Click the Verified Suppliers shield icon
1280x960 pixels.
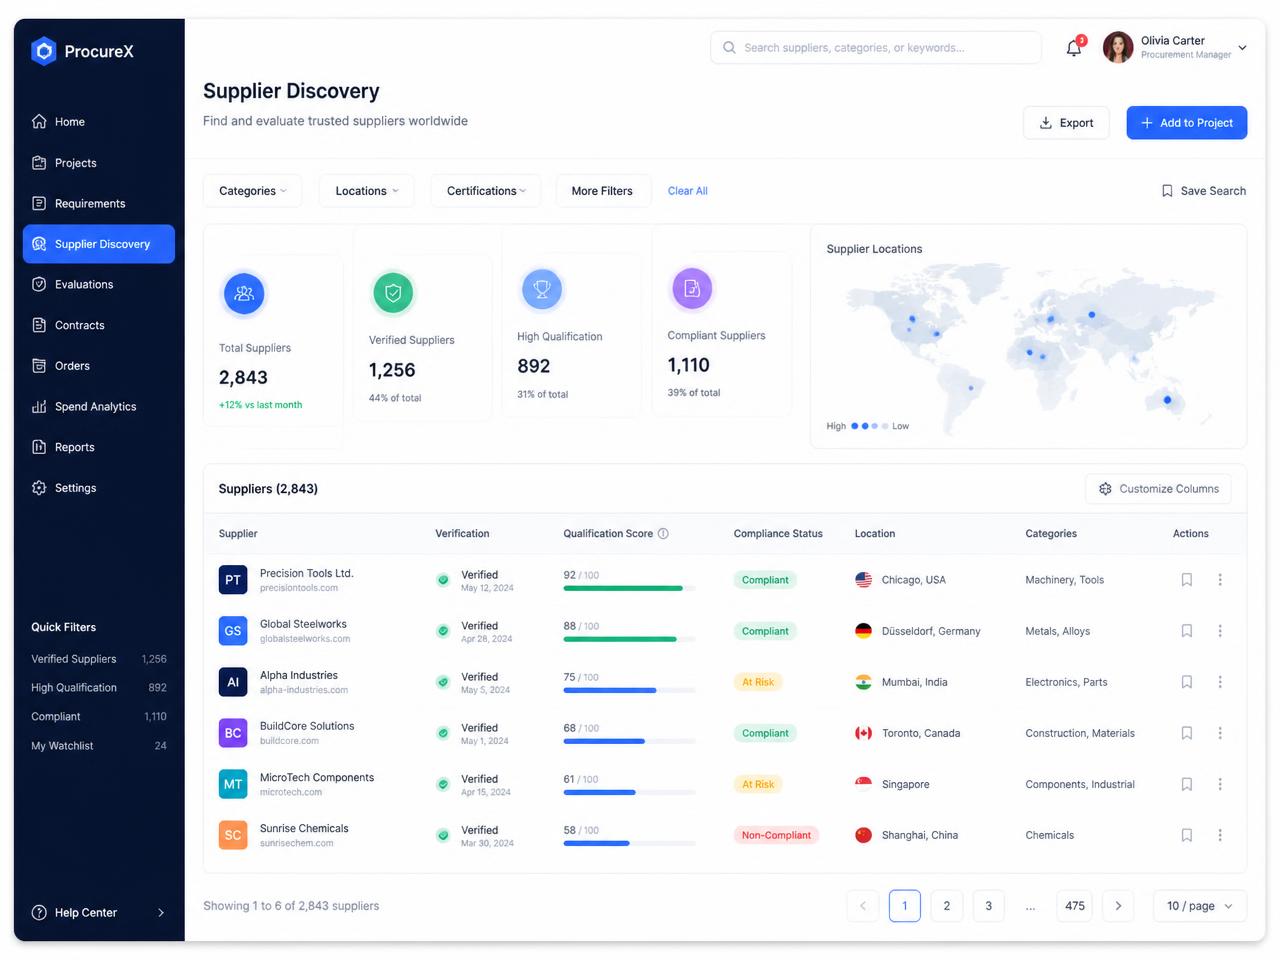point(393,293)
